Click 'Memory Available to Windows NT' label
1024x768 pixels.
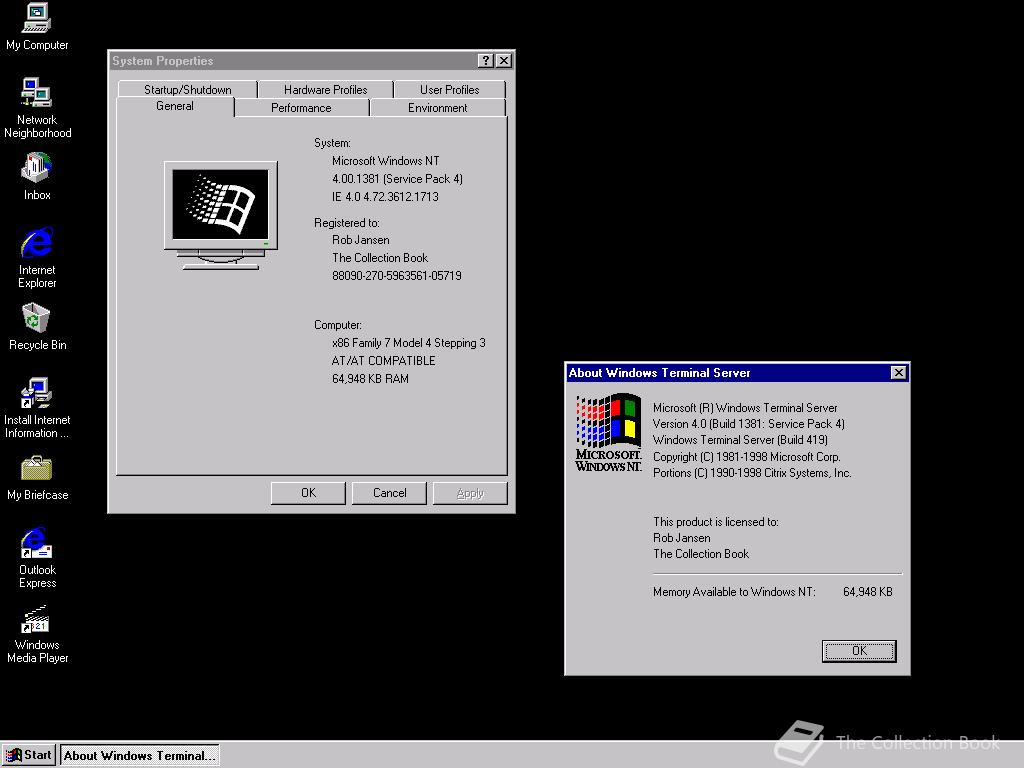pyautogui.click(x=734, y=592)
